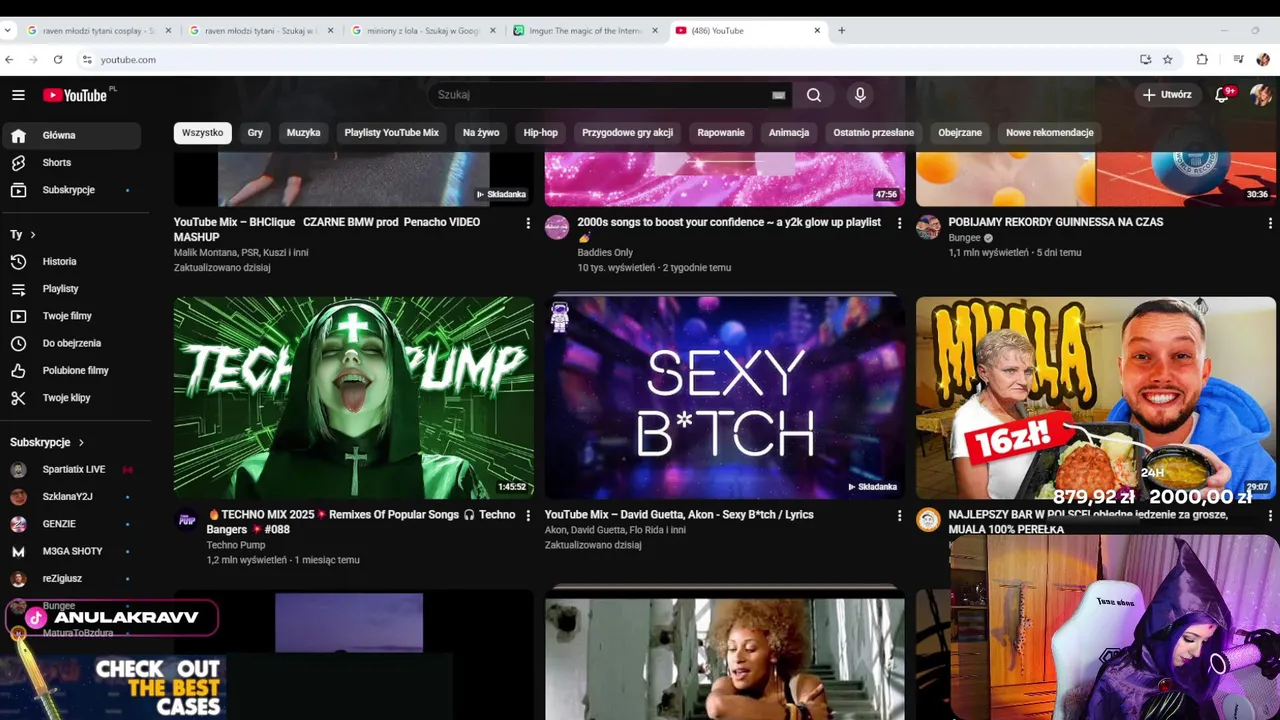Open the browser extensions puzzle icon
Image resolution: width=1280 pixels, height=720 pixels.
[x=1202, y=60]
